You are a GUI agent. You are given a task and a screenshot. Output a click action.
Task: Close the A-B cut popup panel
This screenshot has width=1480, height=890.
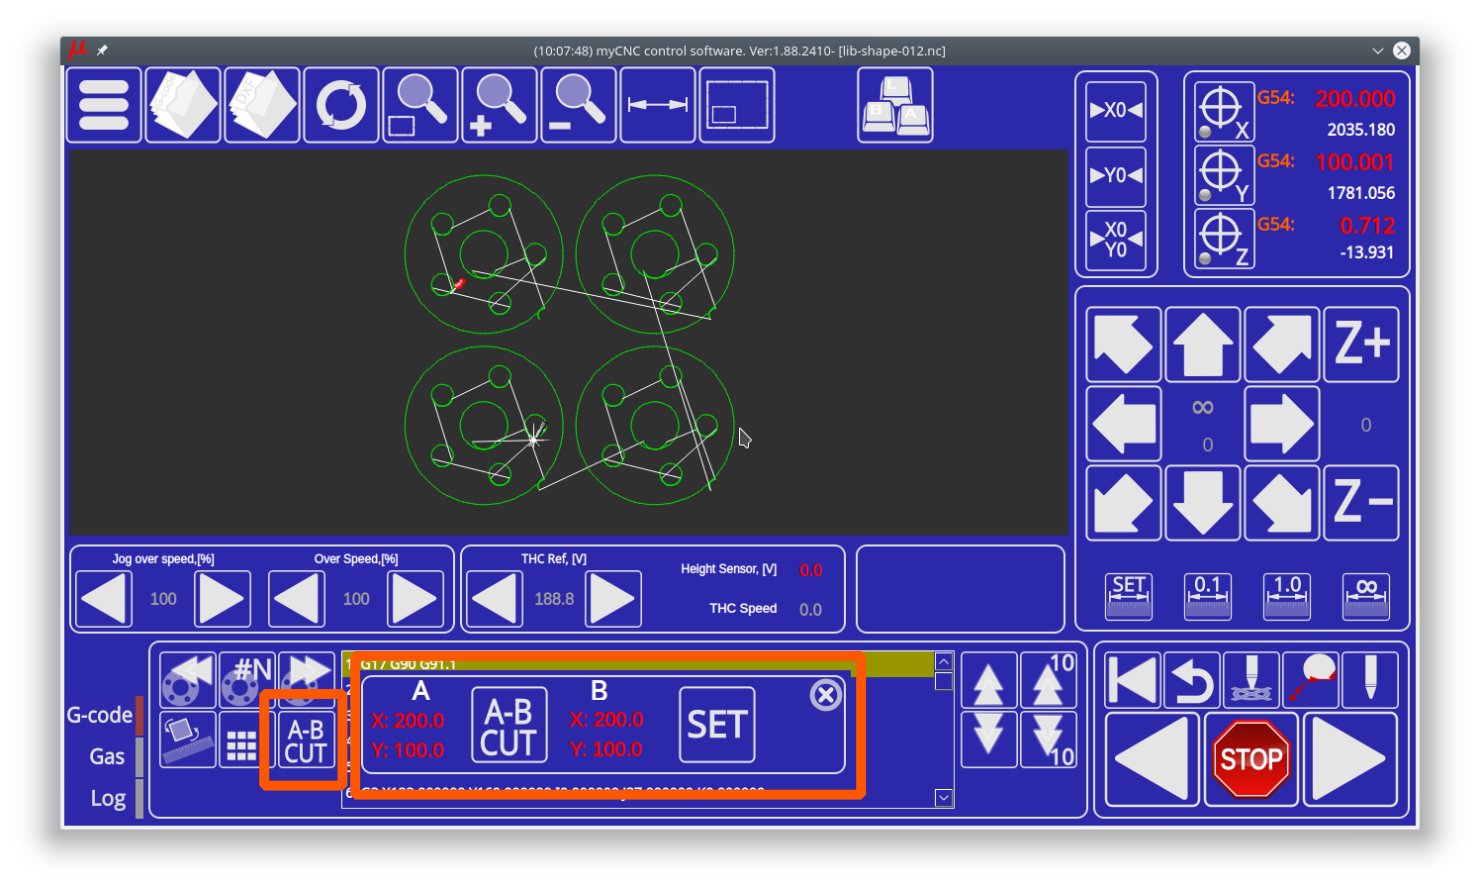pos(825,694)
